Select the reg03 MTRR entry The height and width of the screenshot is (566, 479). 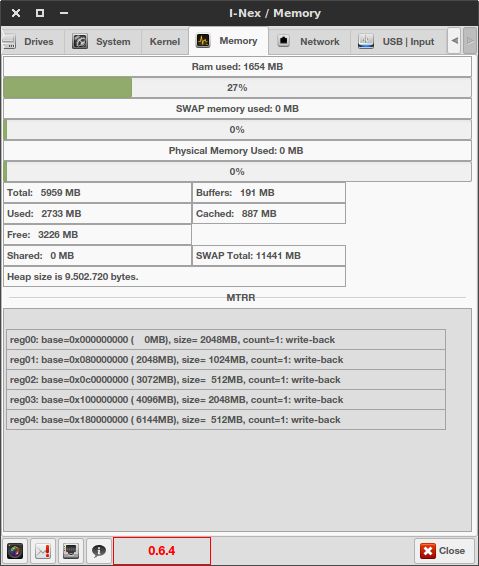click(x=226, y=400)
